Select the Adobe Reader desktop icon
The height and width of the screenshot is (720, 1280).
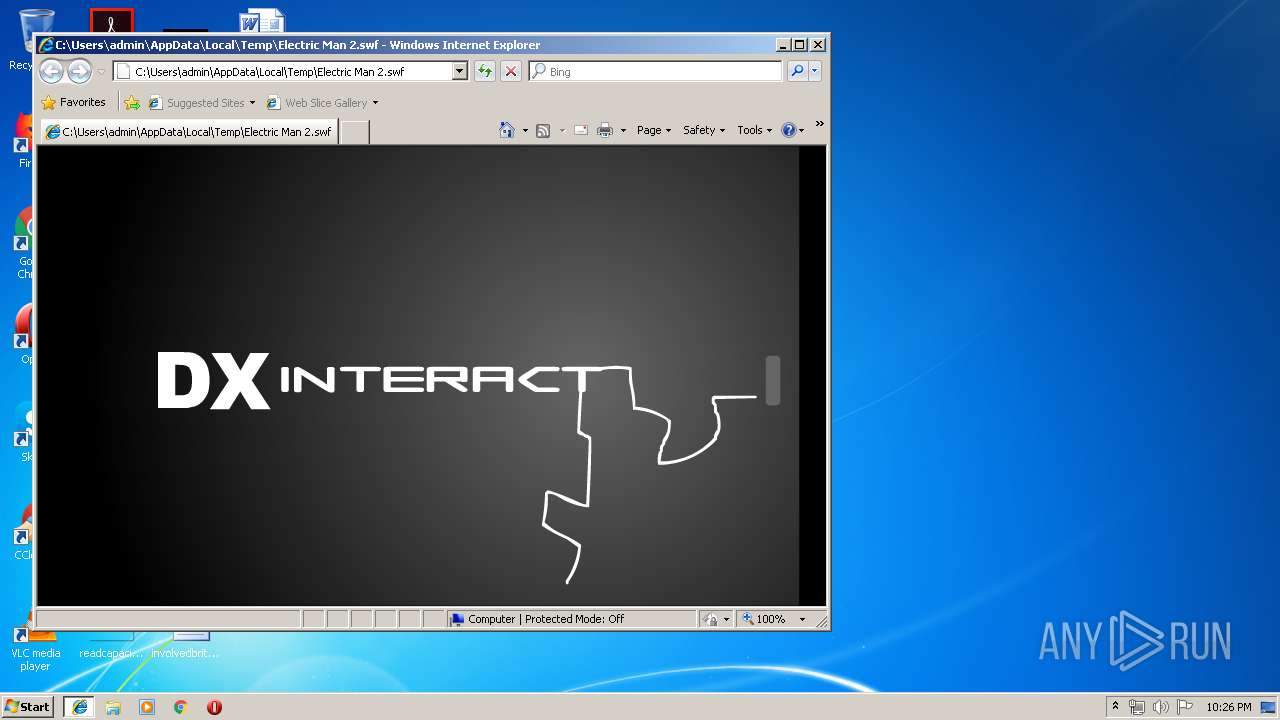(111, 20)
